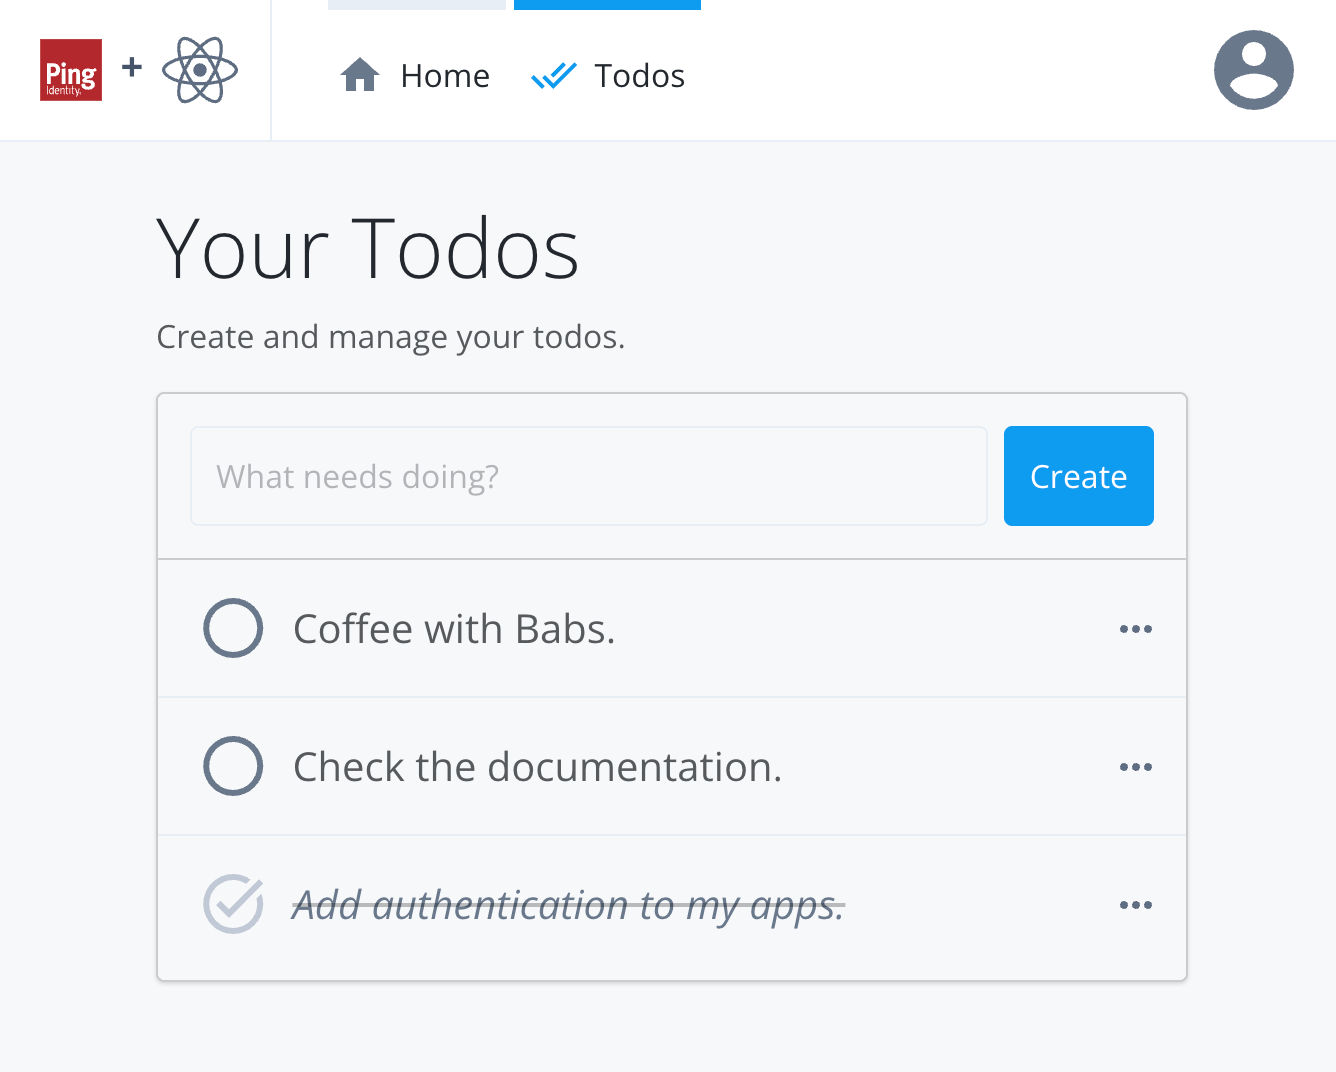This screenshot has height=1072, width=1336.
Task: Expand the Coffee with Babs actions dropdown
Action: coord(1136,628)
